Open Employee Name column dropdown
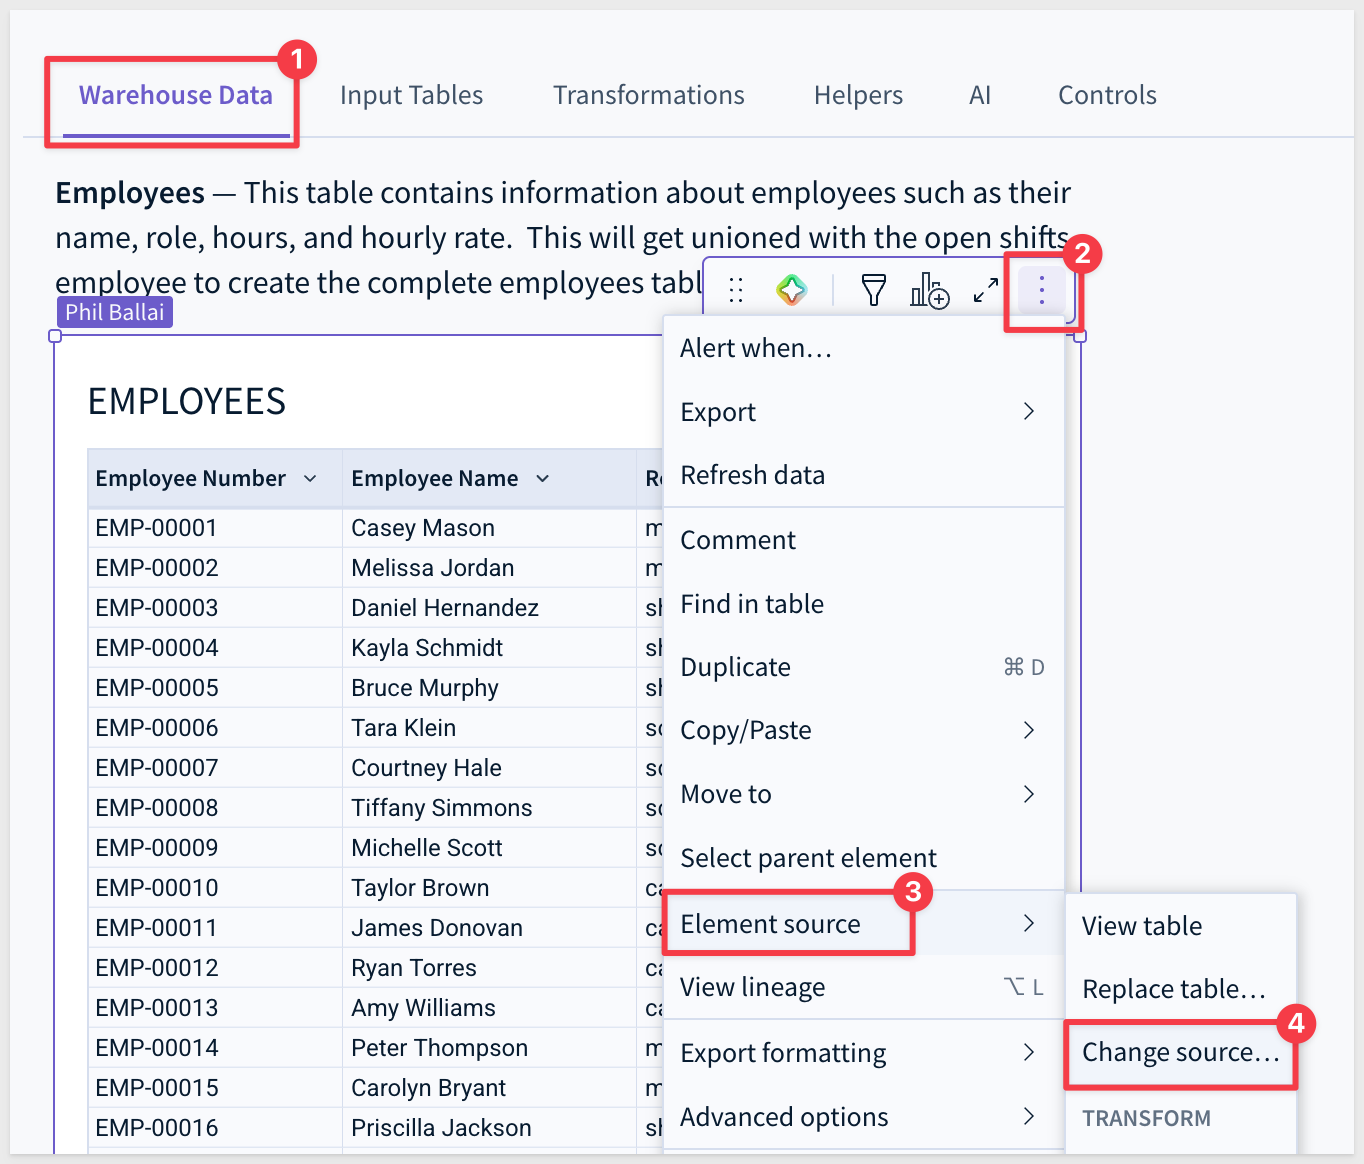The width and height of the screenshot is (1364, 1164). (x=543, y=479)
